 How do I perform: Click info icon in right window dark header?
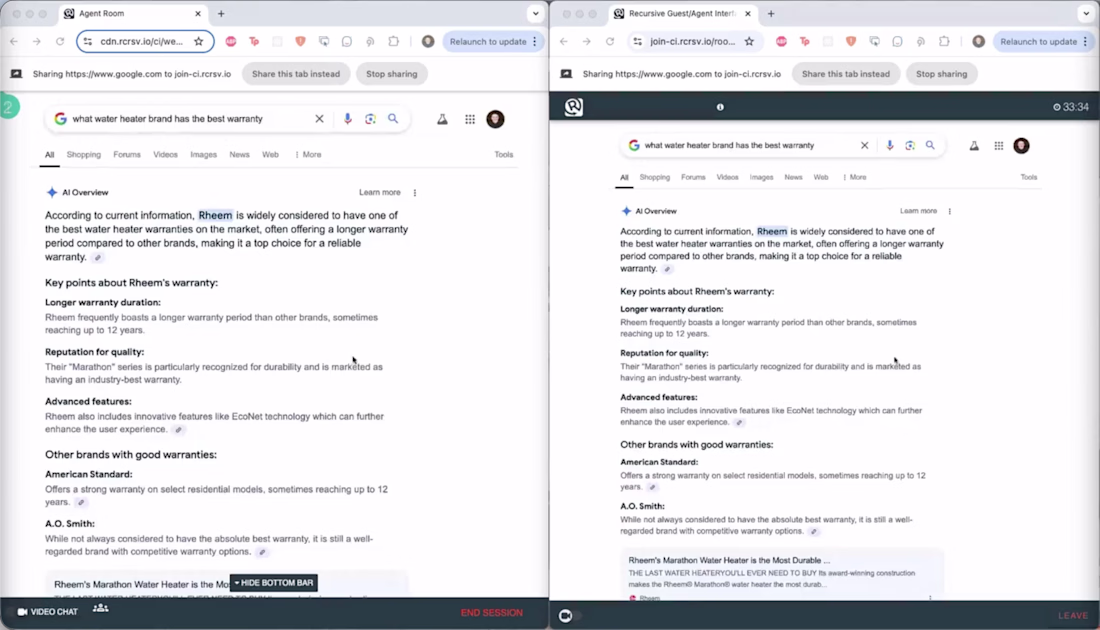pos(720,107)
